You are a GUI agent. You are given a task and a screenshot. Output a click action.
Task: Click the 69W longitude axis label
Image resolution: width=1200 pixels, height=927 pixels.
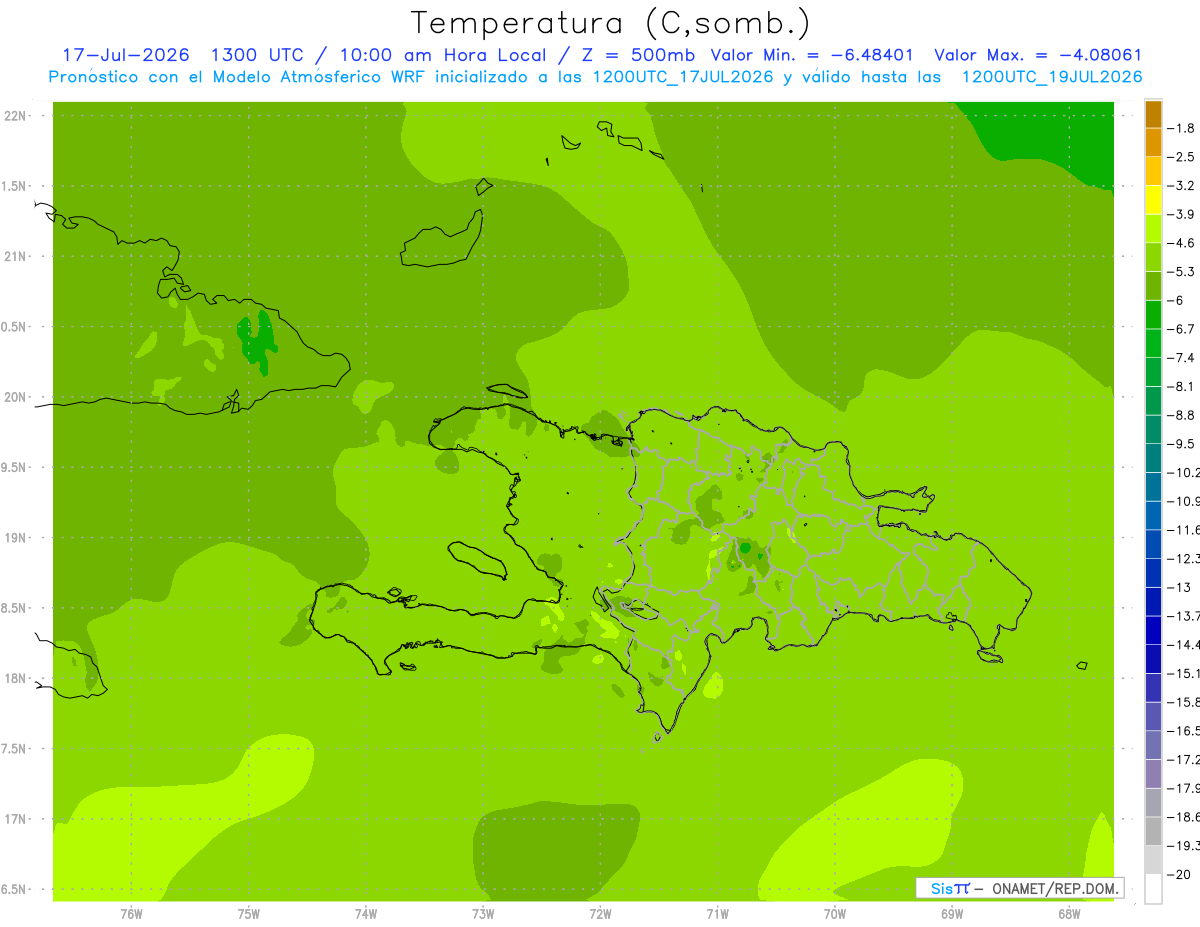951,914
